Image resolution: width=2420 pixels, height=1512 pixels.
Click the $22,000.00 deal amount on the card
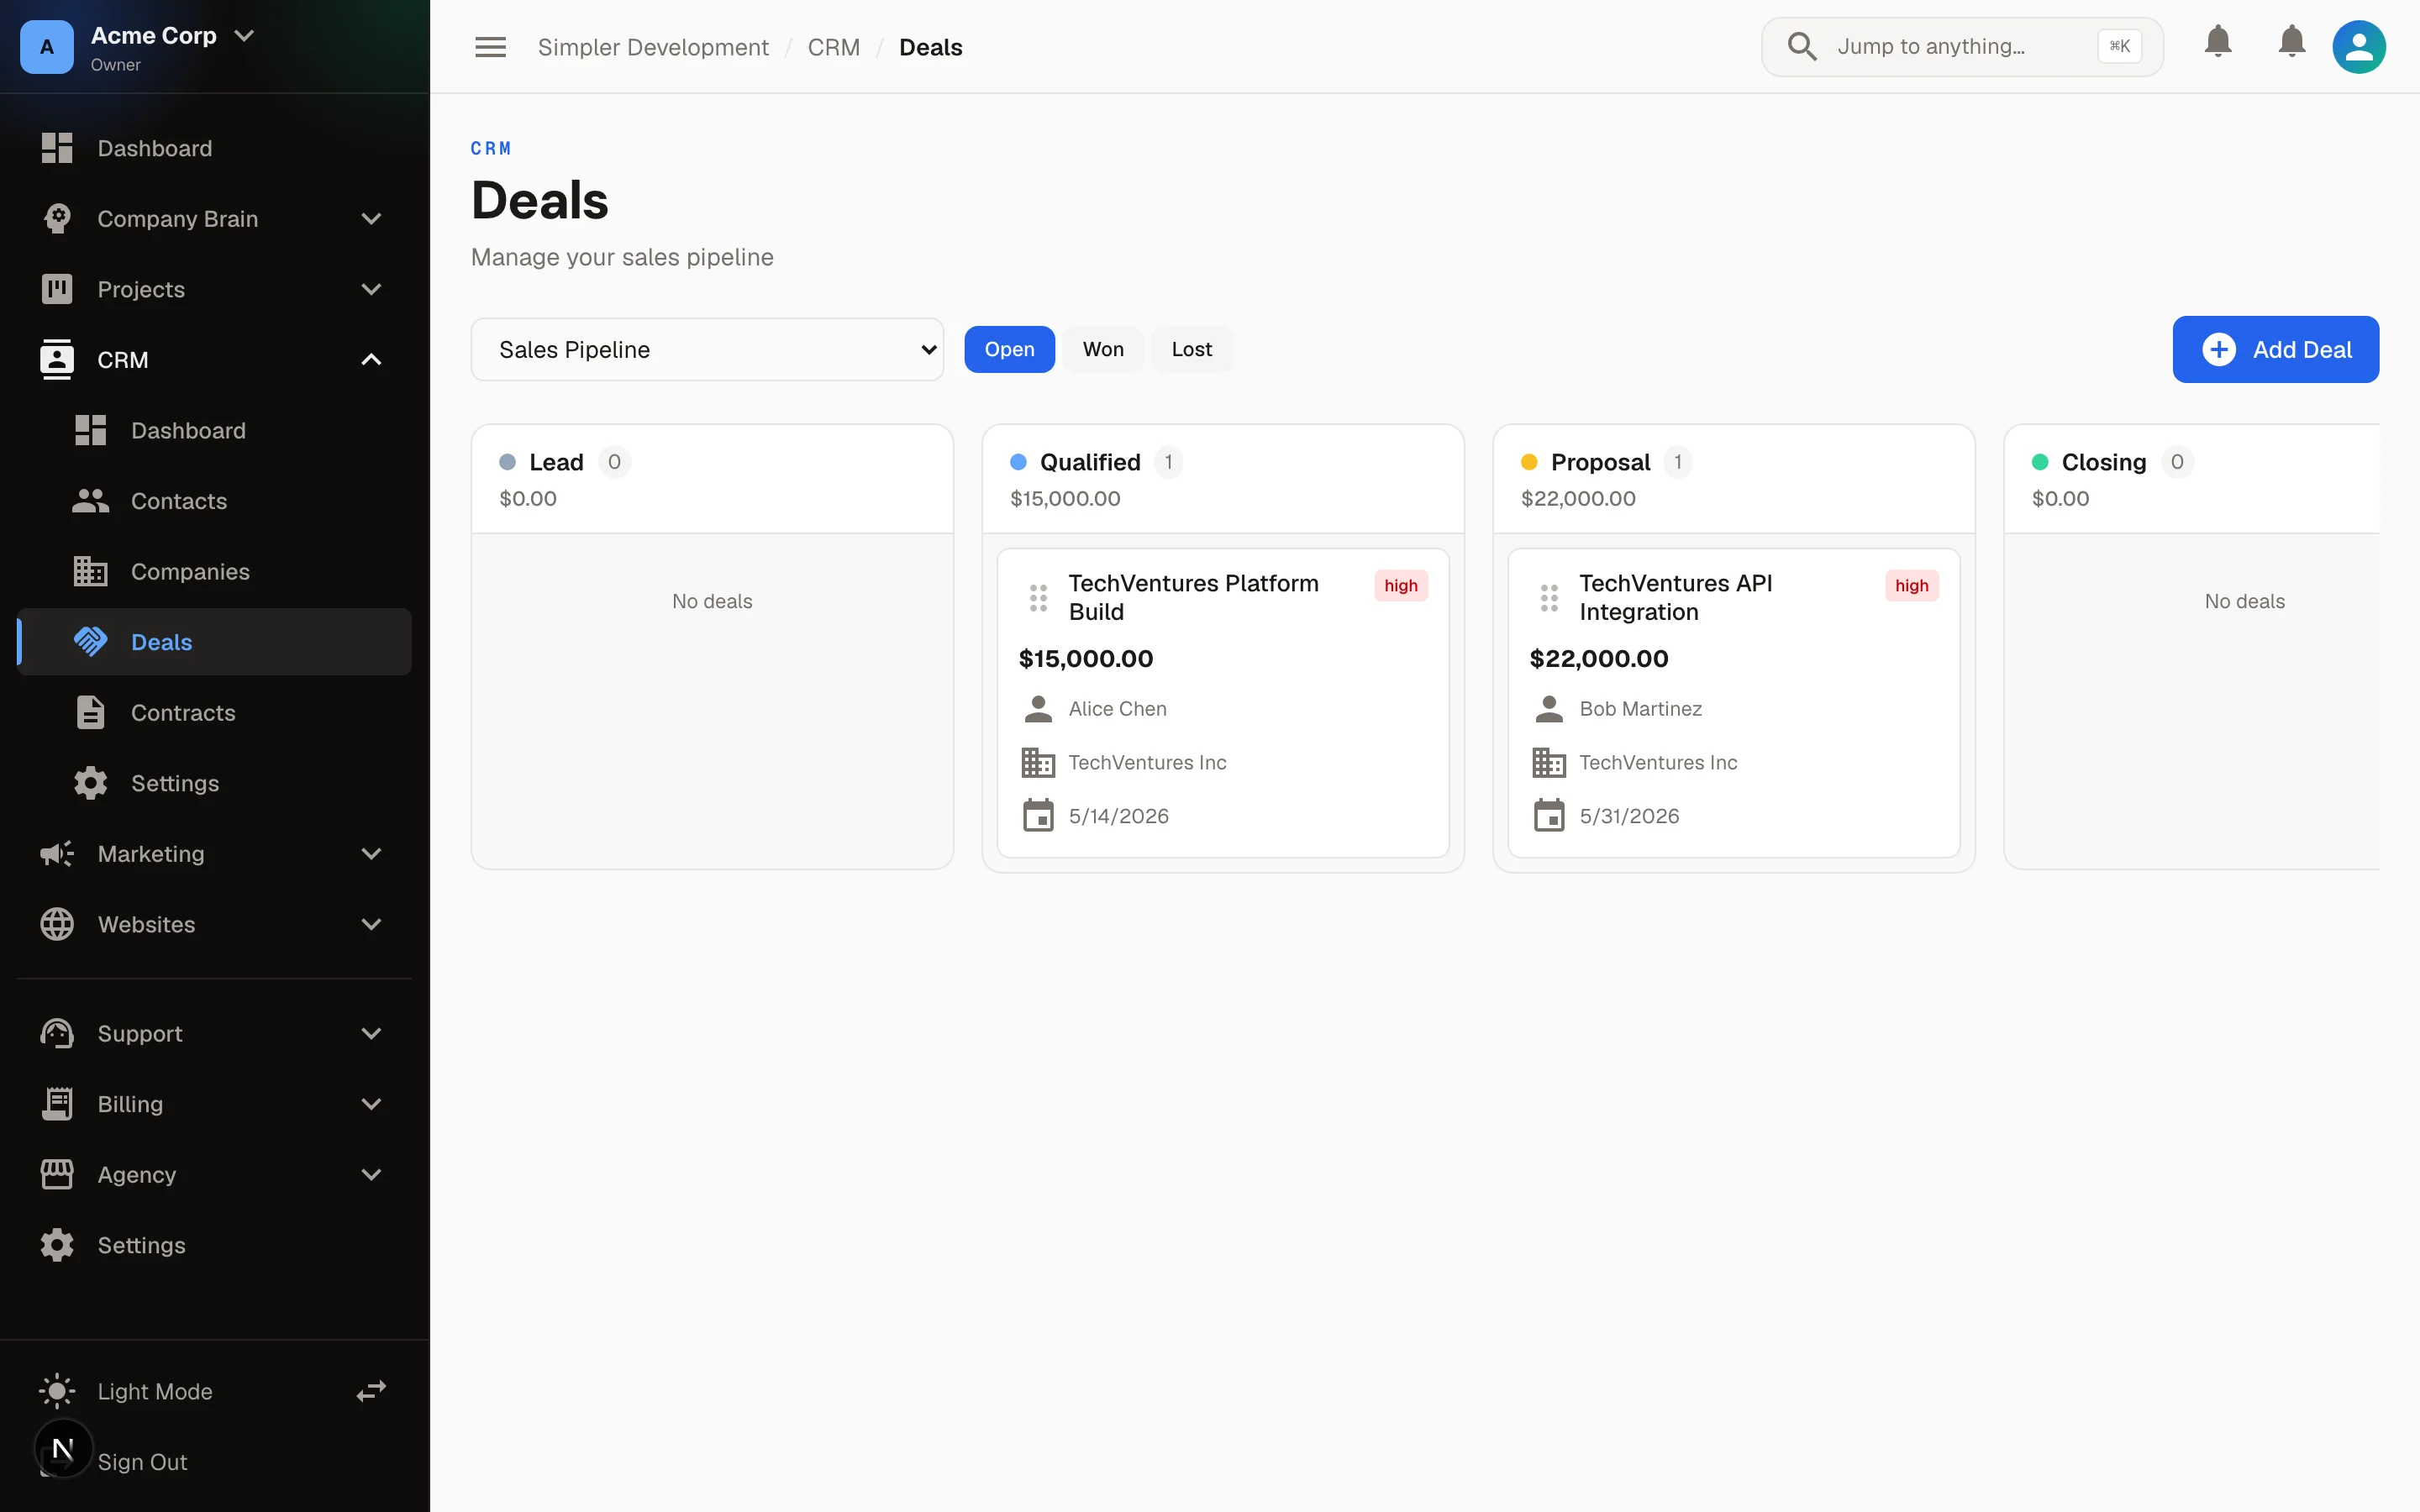click(x=1598, y=659)
